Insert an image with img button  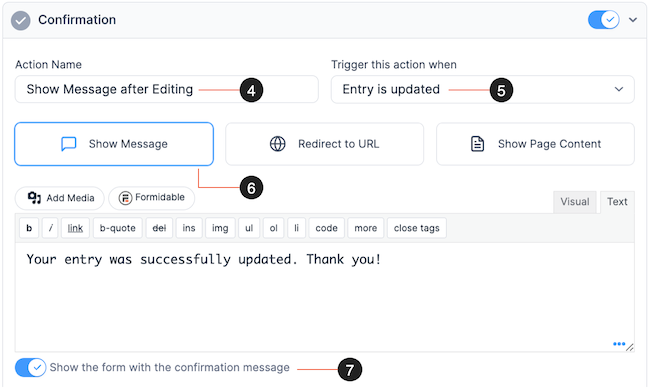pyautogui.click(x=220, y=228)
